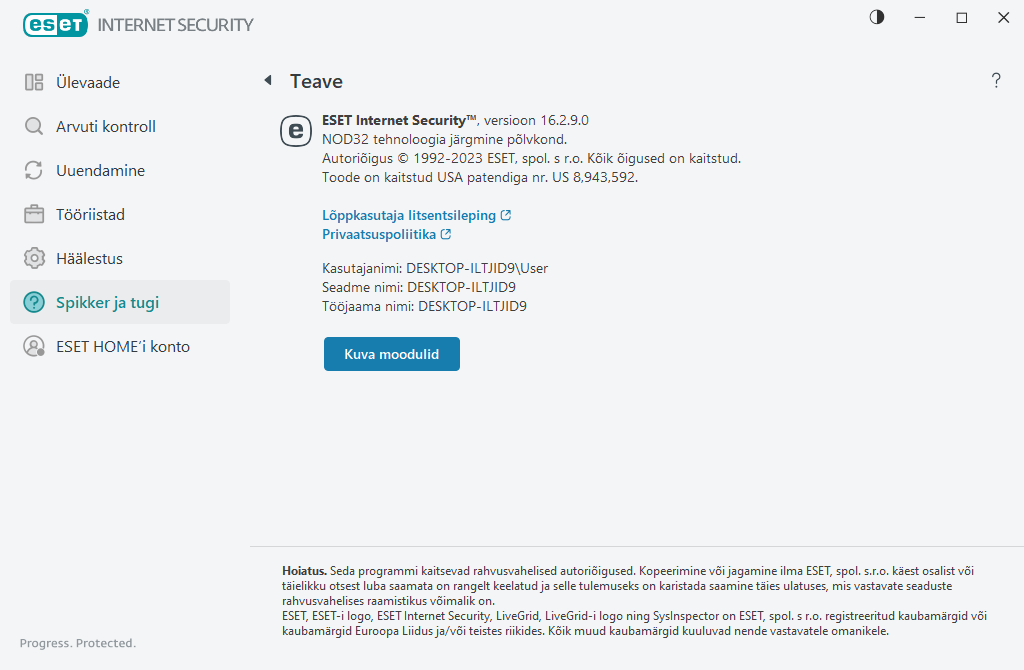
Task: Click the Häälestus gear icon
Action: tap(34, 259)
